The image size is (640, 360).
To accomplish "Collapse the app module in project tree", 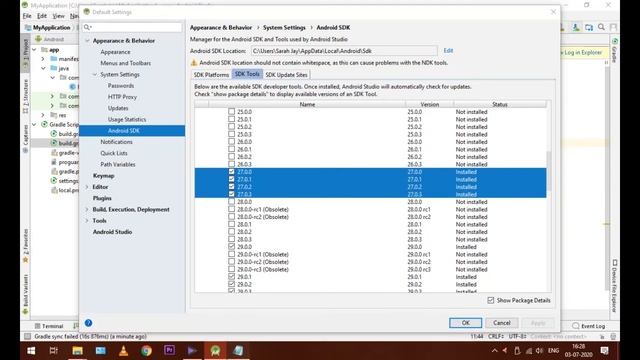I will tap(34, 50).
